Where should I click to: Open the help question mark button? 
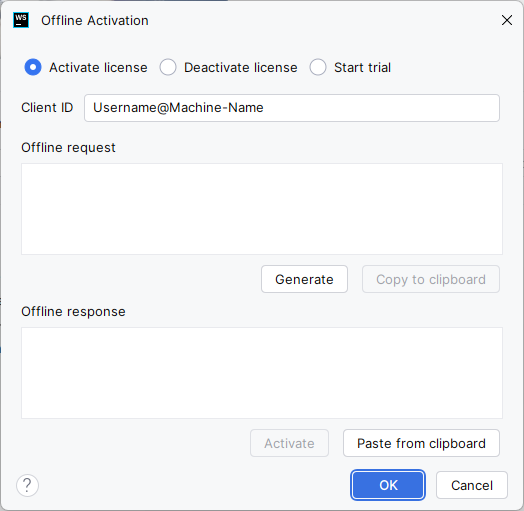pyautogui.click(x=27, y=485)
